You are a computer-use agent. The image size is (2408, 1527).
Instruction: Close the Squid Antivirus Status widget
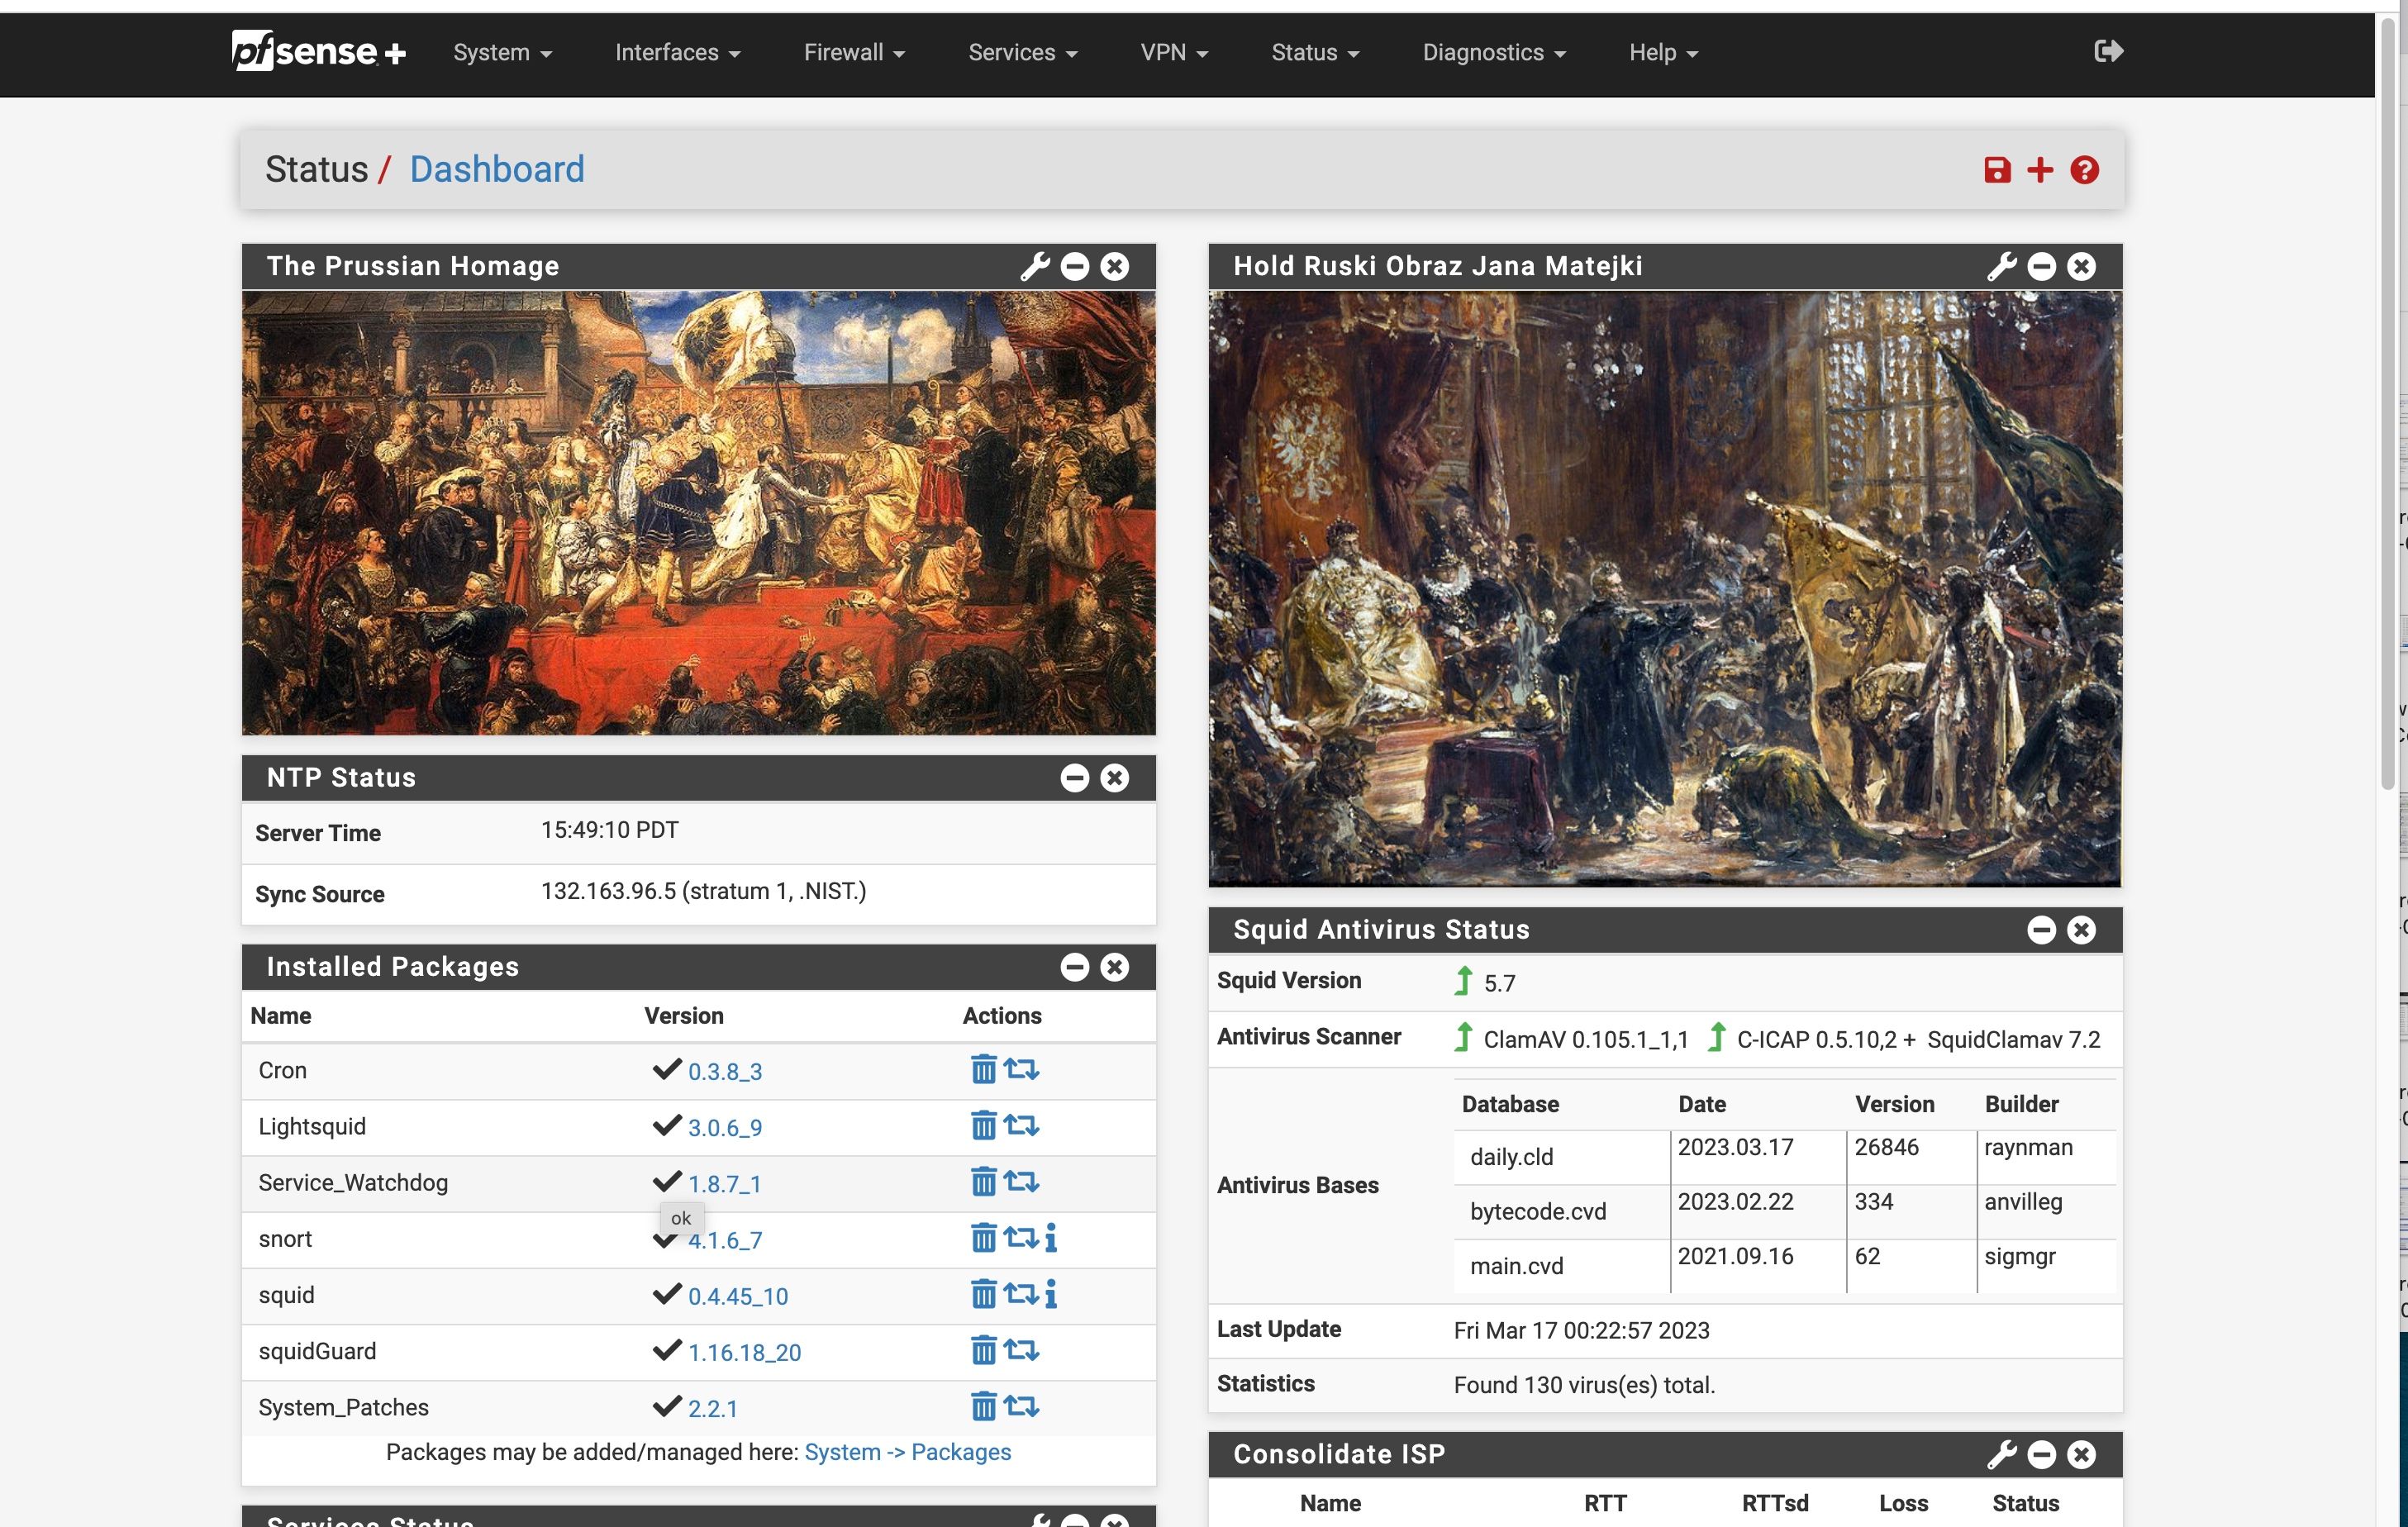[2082, 930]
